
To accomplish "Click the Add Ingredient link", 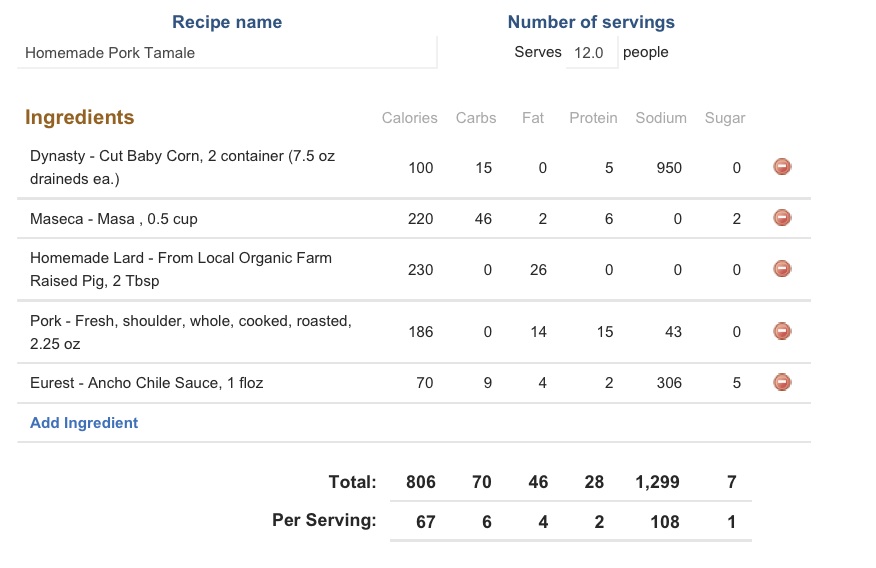I will 84,422.
